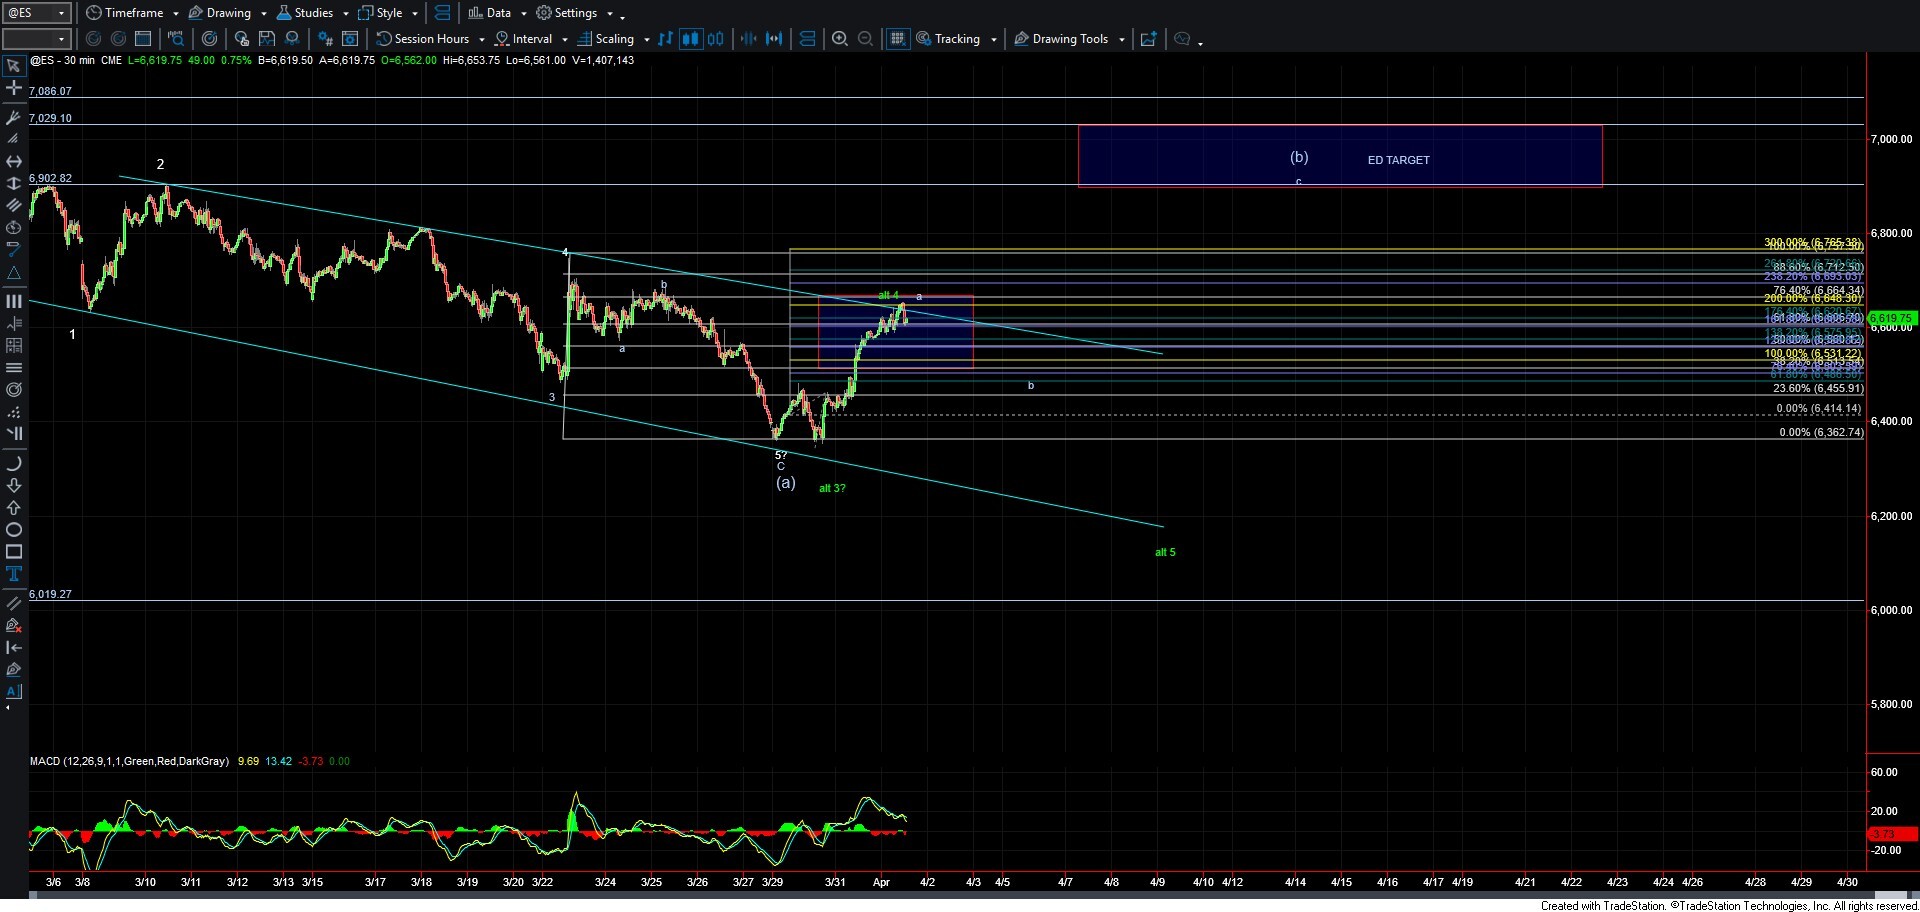Click the zoom out magnifier icon
Screen dimensions: 1920x912
(x=866, y=39)
